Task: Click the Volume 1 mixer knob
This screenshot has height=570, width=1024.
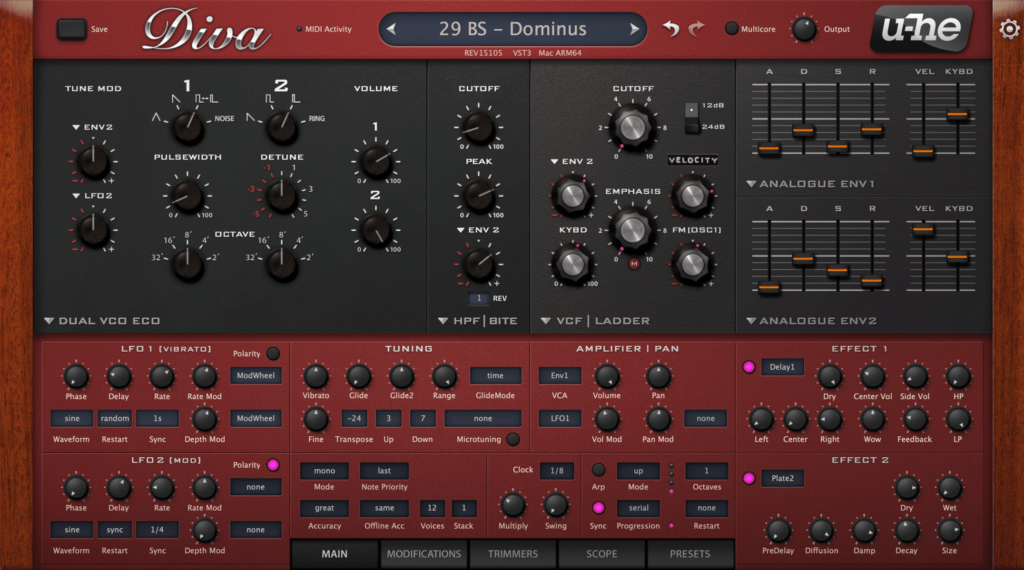Action: tap(376, 161)
